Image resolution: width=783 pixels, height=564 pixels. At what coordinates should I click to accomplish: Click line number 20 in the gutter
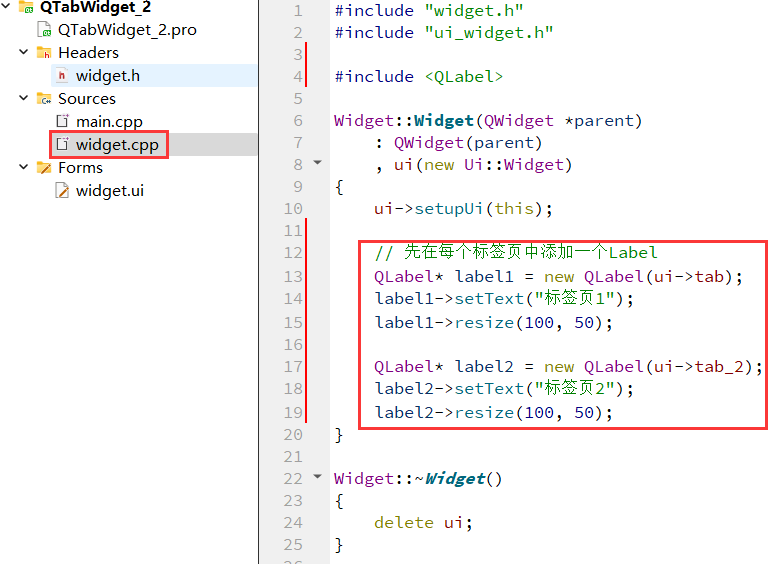293,435
